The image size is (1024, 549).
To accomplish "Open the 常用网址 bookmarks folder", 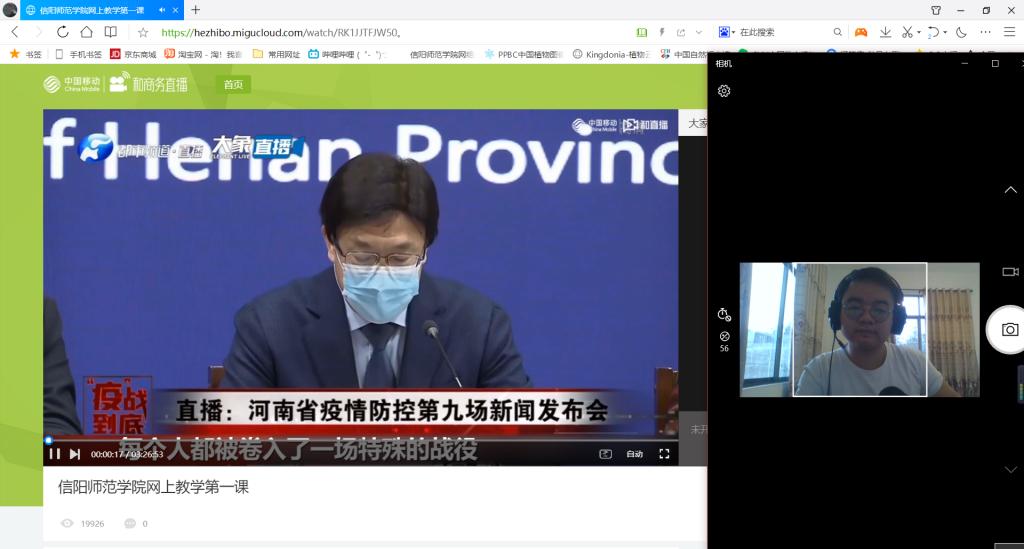I will (x=276, y=54).
